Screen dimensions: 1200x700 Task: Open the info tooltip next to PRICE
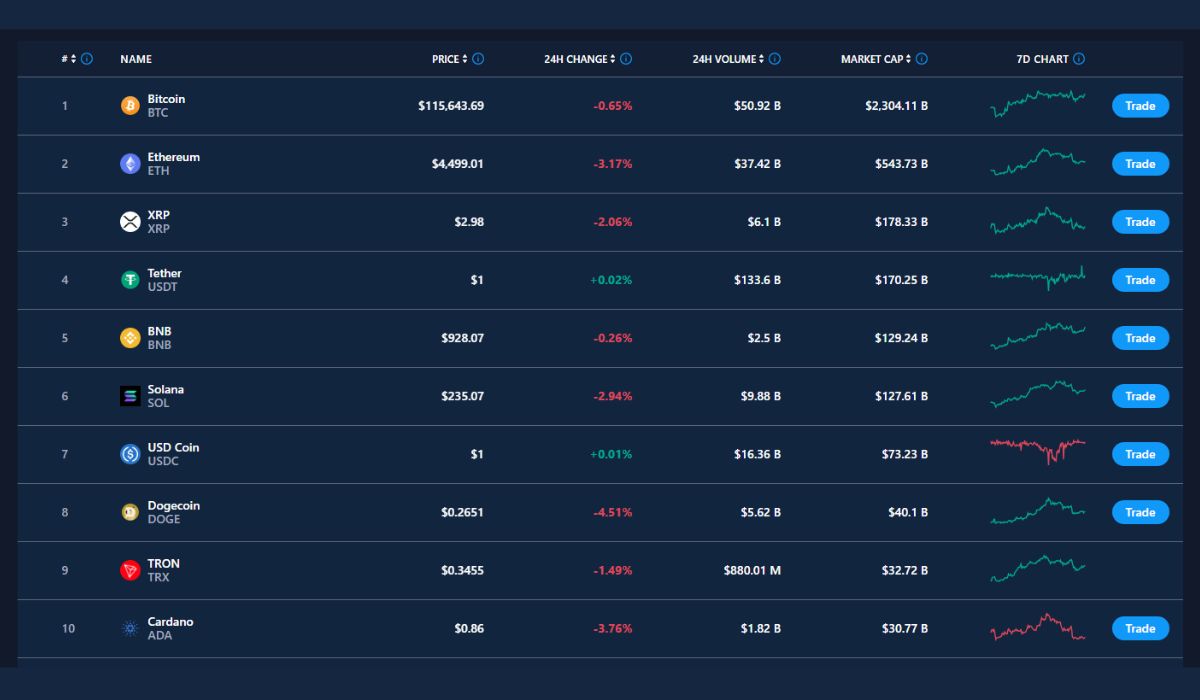(x=479, y=59)
